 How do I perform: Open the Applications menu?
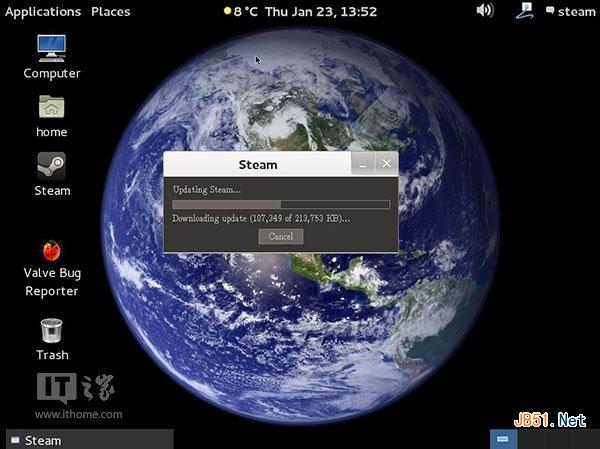(43, 12)
